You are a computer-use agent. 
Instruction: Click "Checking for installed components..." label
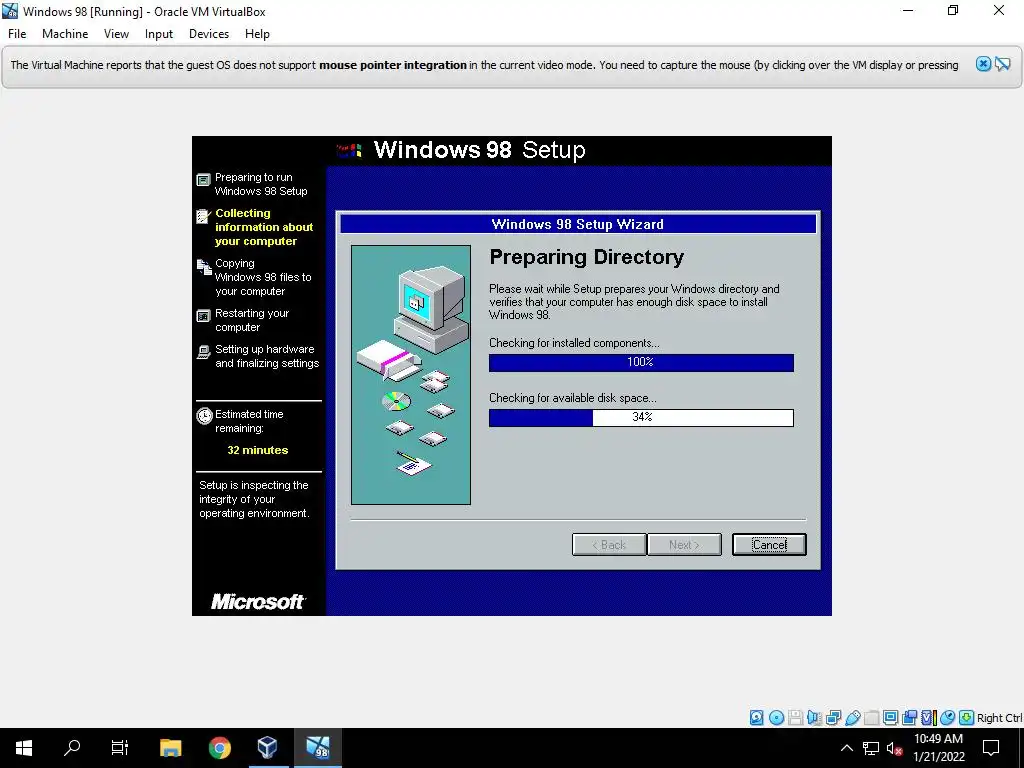pyautogui.click(x=574, y=343)
